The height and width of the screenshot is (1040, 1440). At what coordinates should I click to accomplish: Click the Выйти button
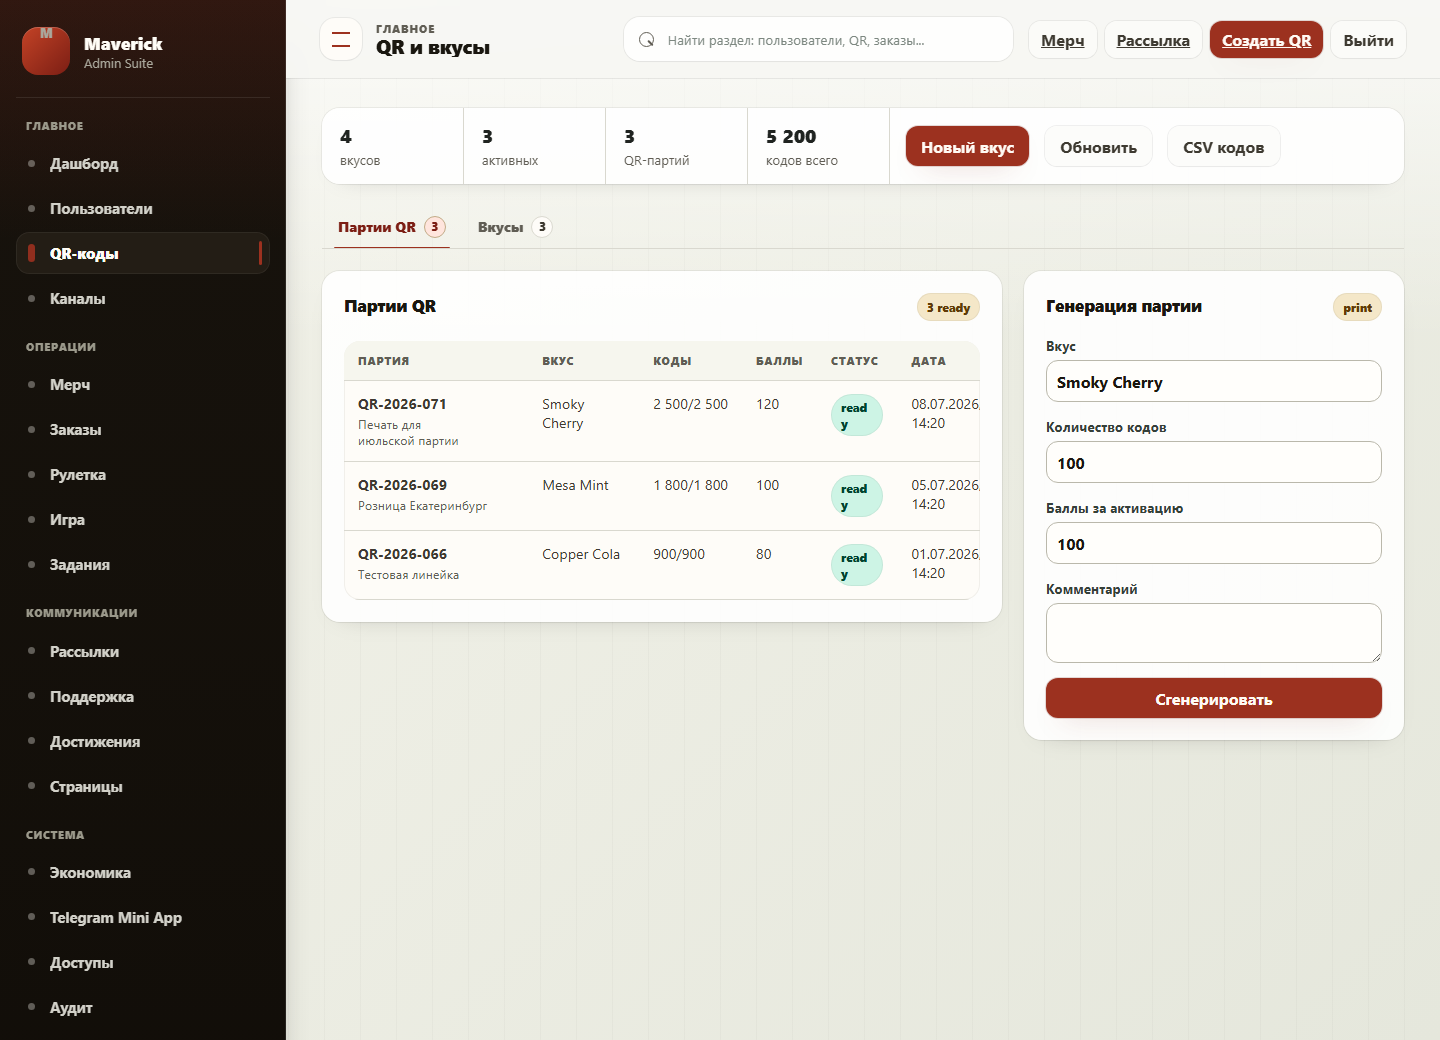(1368, 40)
